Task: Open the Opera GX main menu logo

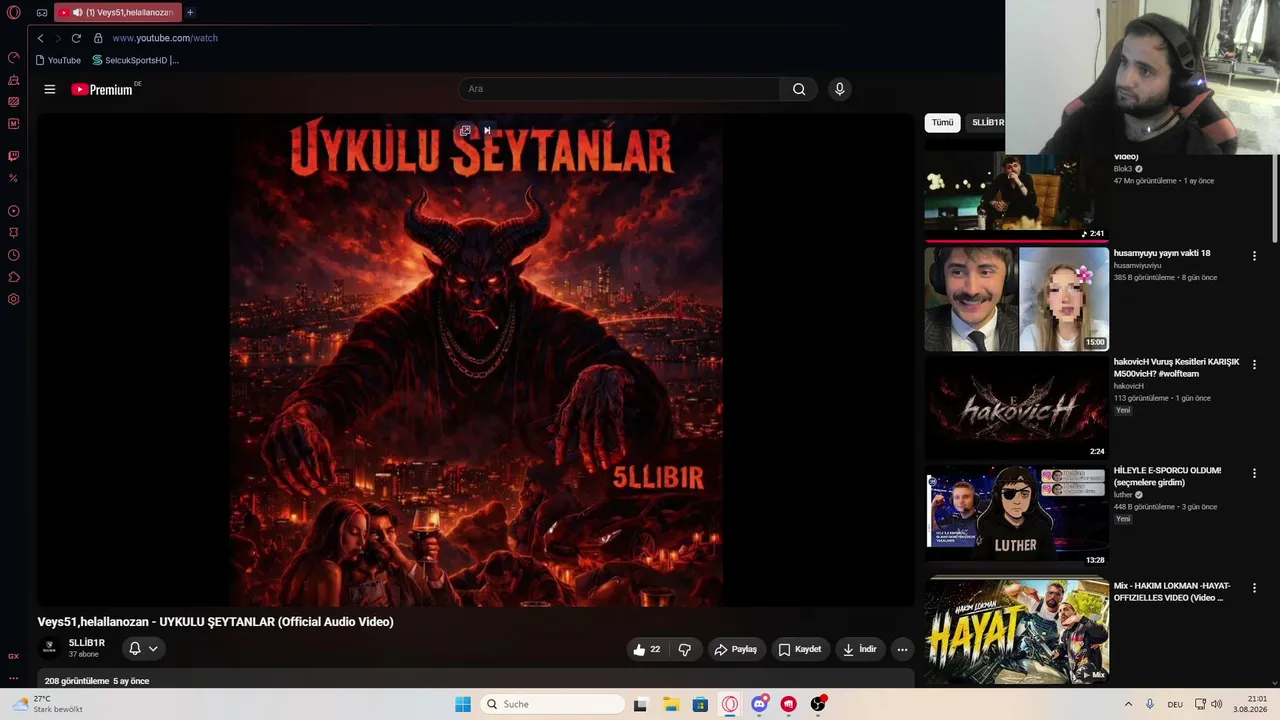Action: coord(14,13)
